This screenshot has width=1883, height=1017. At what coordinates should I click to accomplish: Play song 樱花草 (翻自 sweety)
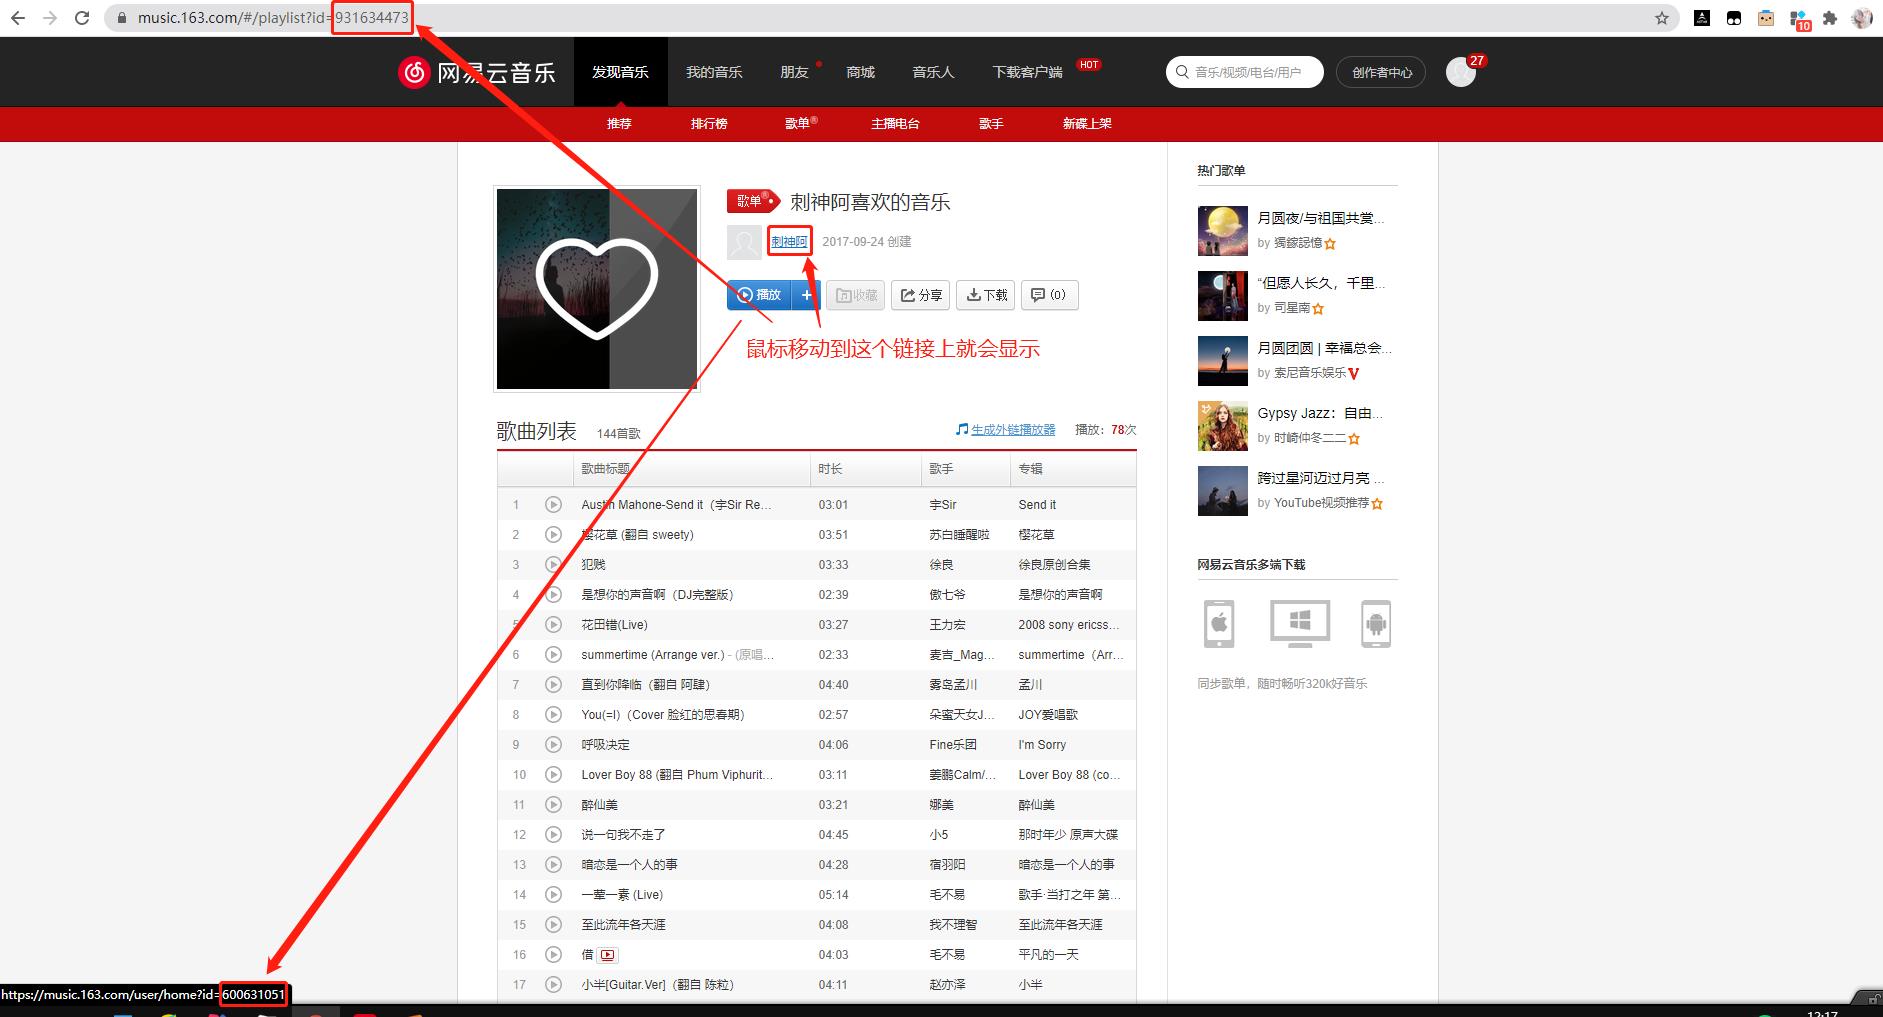(x=553, y=535)
